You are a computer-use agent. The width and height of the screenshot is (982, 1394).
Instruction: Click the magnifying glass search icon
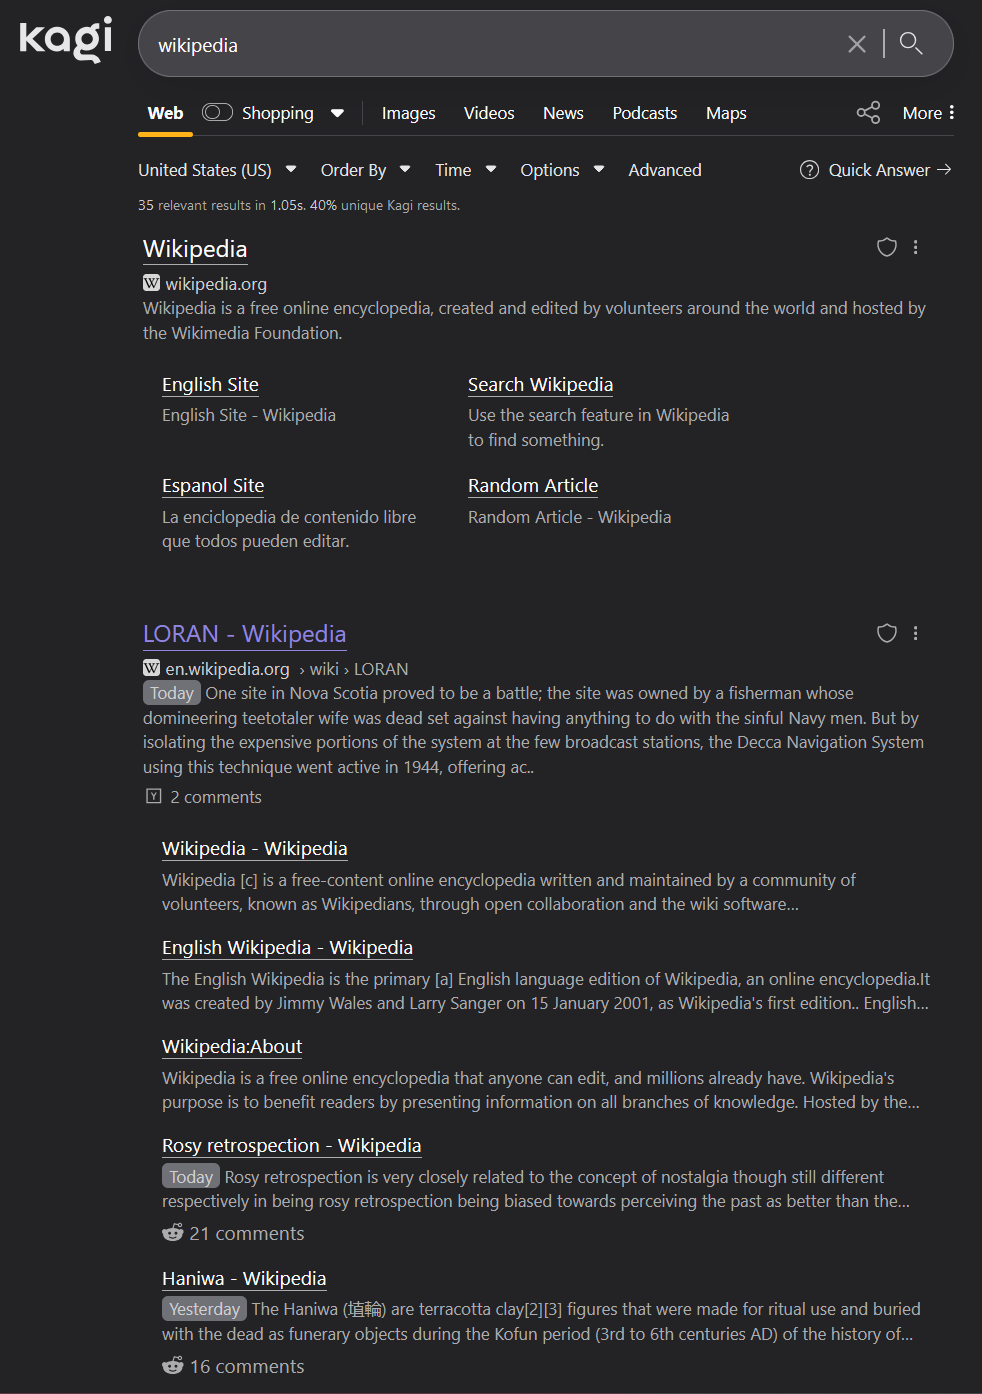[x=910, y=43]
